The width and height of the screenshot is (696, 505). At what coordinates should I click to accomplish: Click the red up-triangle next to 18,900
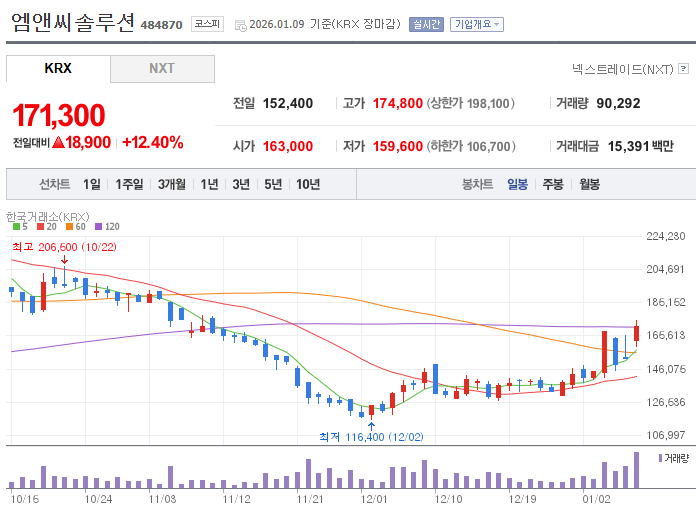point(58,142)
